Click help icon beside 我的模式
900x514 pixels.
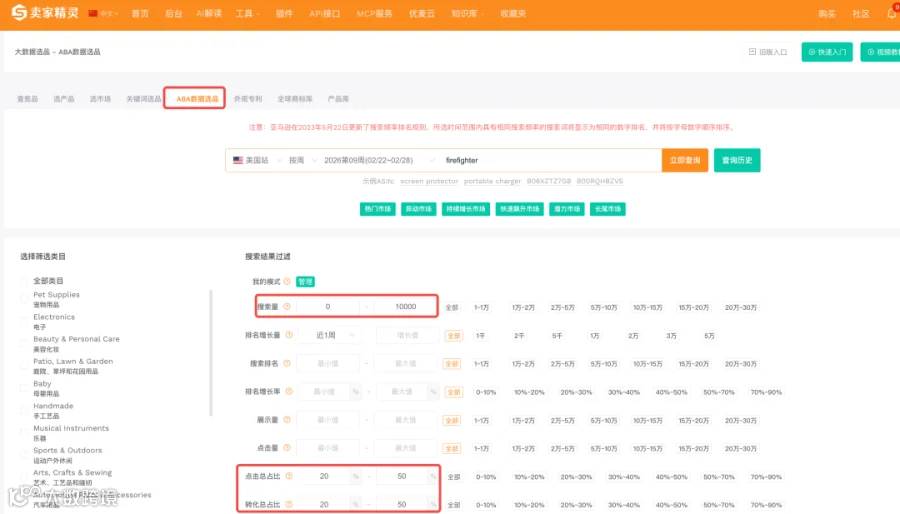click(287, 281)
